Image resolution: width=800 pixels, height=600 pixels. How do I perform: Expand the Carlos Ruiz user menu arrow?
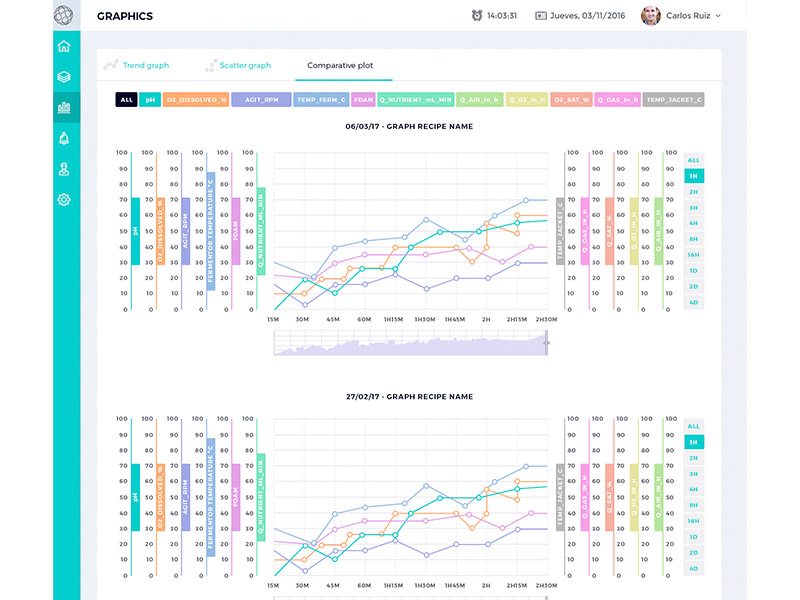point(718,16)
